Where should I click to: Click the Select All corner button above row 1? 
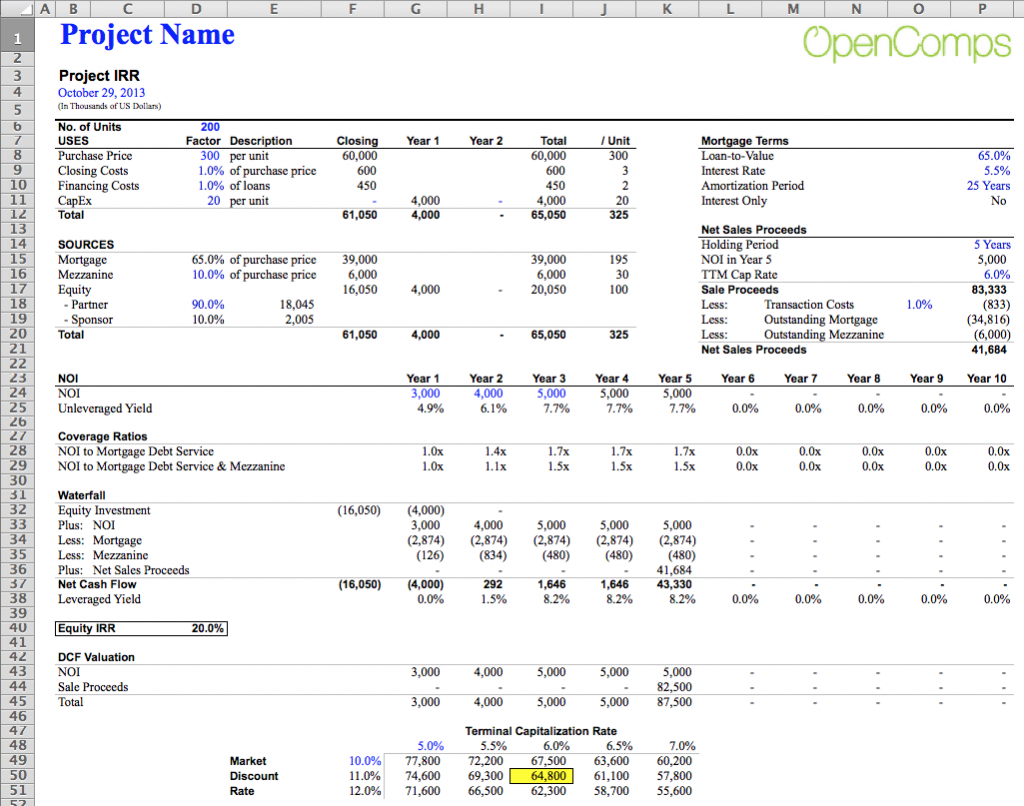[x=19, y=8]
